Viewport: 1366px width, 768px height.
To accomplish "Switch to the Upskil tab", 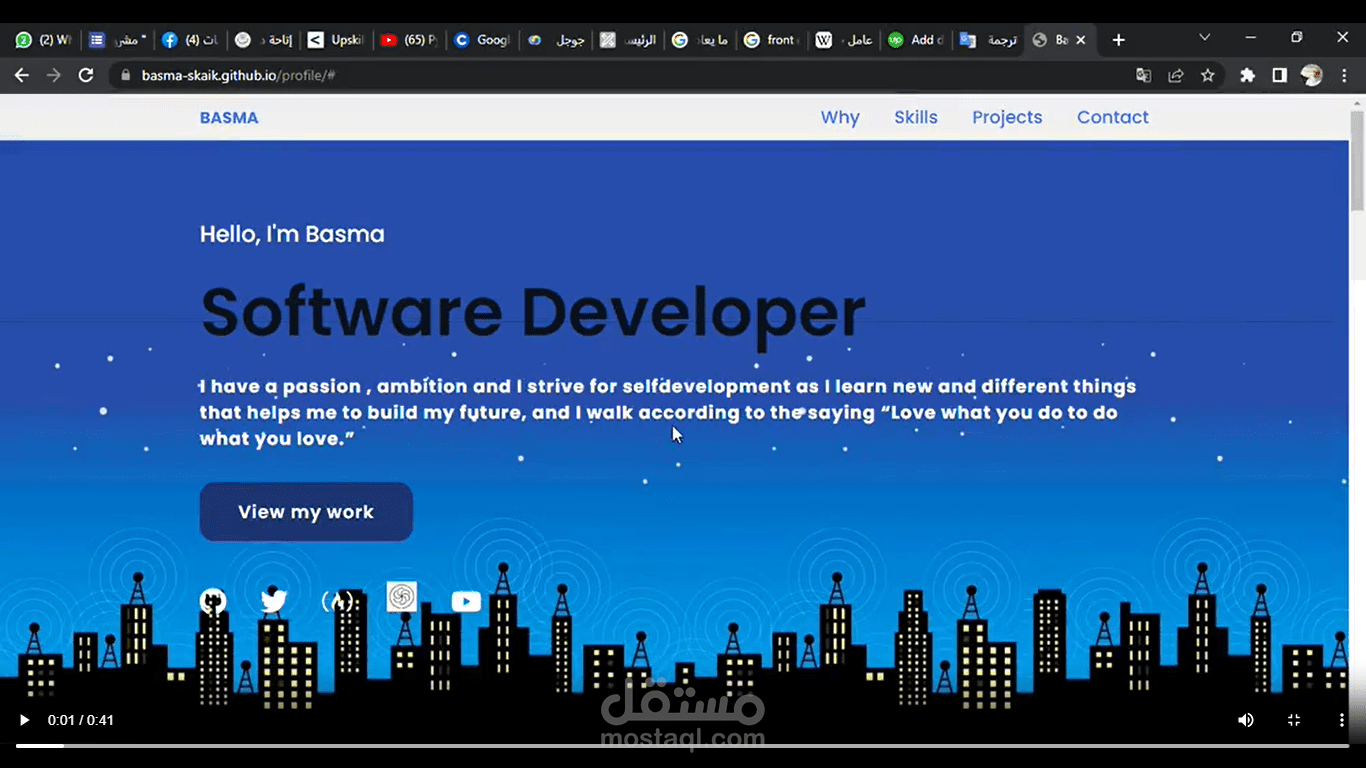I will click(x=336, y=40).
